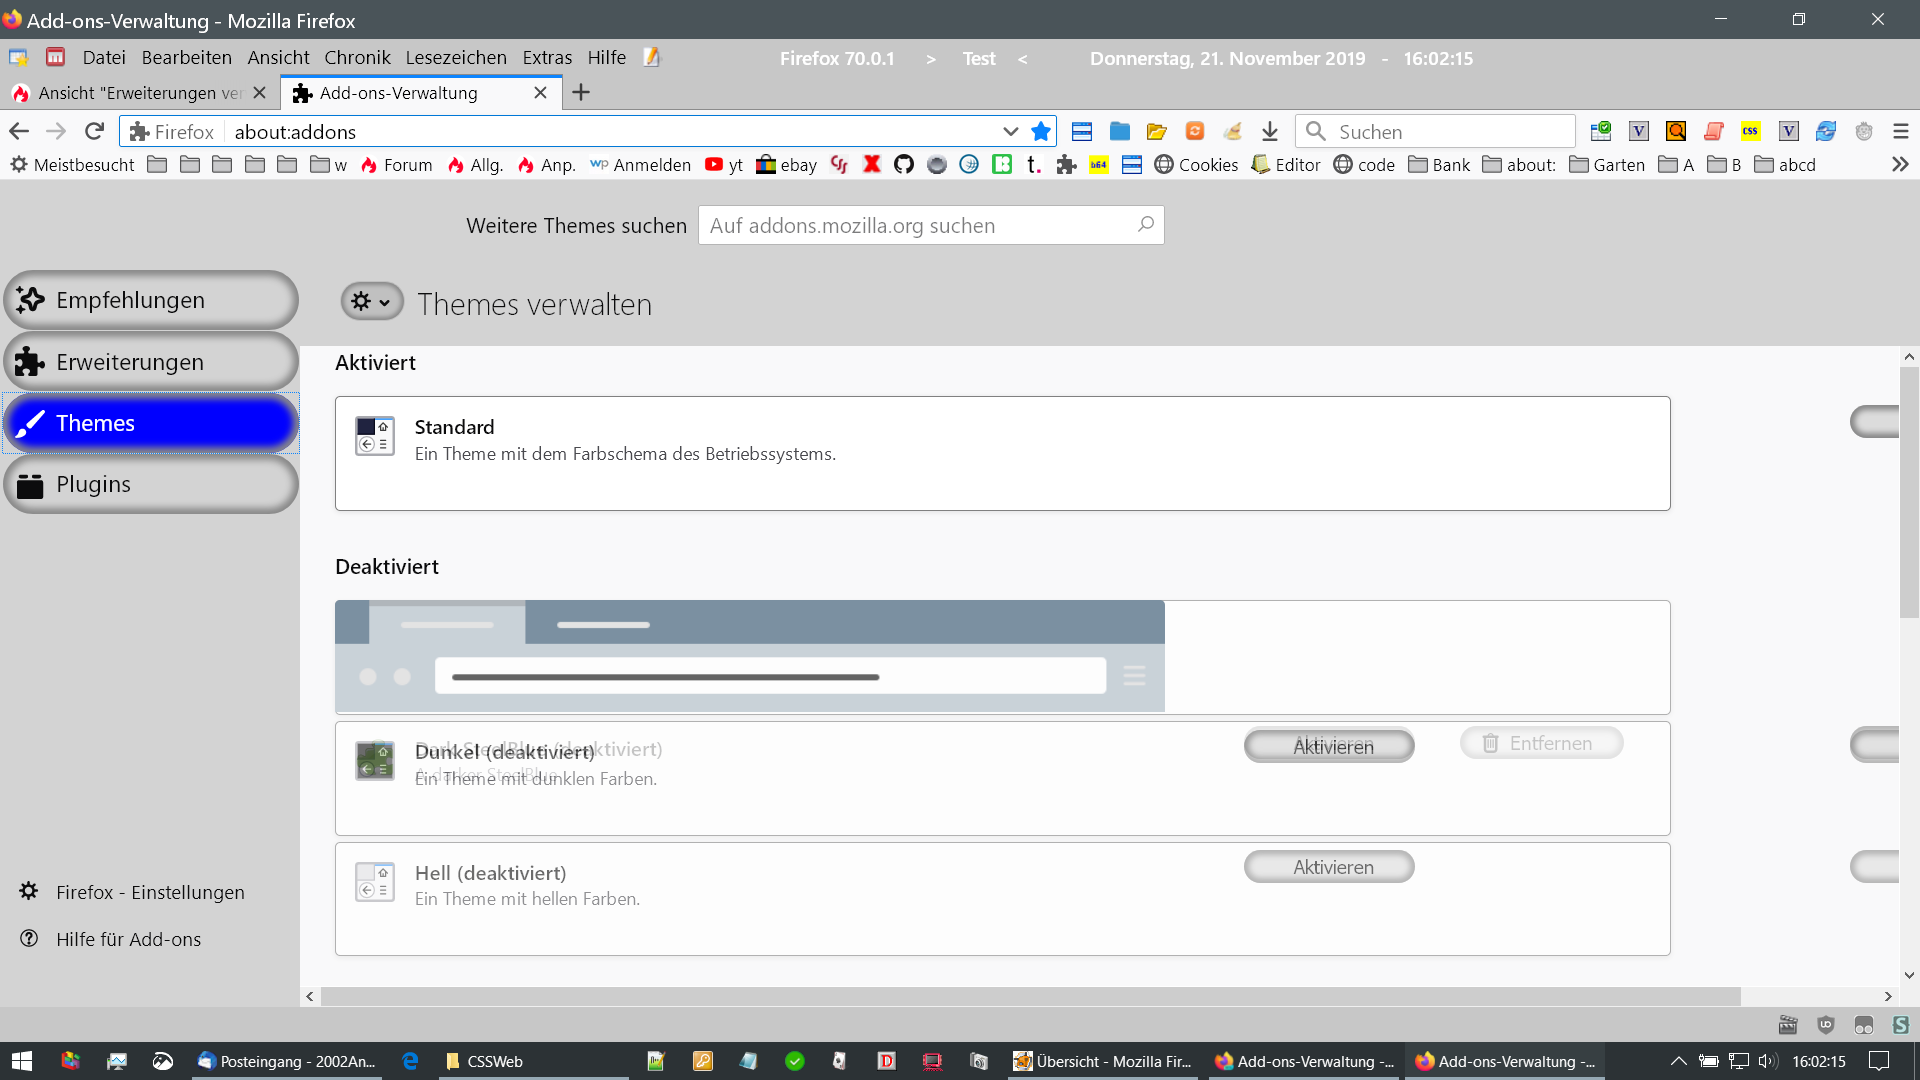Viewport: 1920px width, 1080px height.
Task: Click the bookmark star icon
Action: pos(1041,131)
